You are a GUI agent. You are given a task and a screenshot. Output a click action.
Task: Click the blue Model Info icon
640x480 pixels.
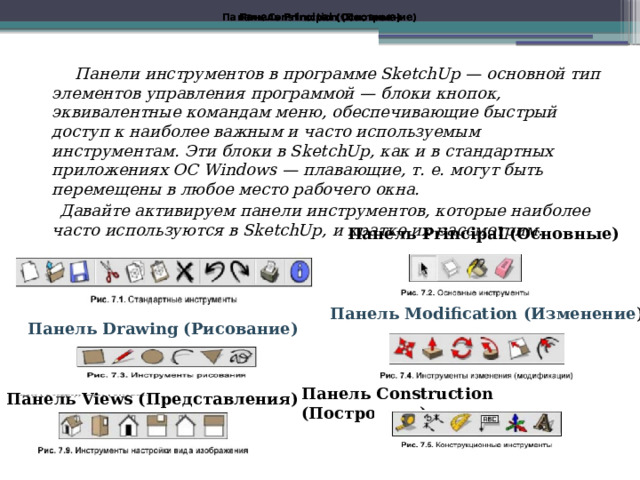pos(300,272)
